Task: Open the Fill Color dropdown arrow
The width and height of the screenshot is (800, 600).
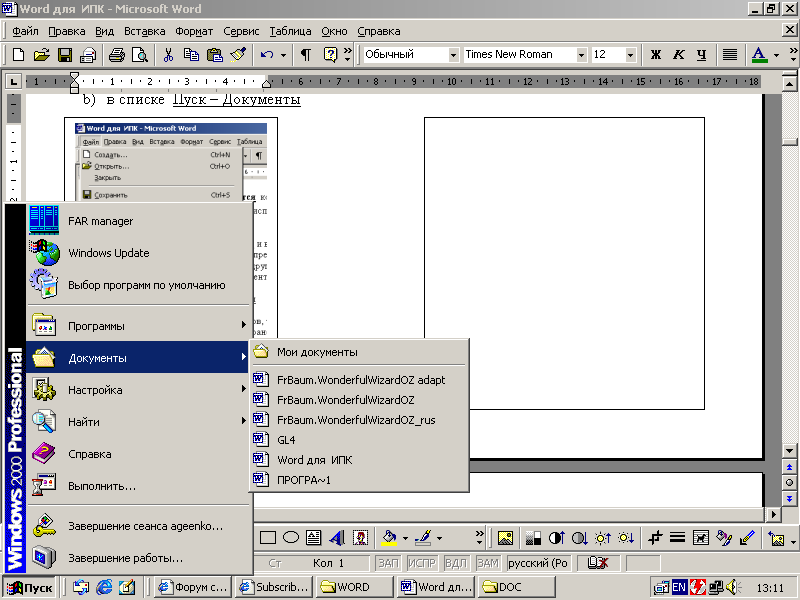Action: pos(405,538)
